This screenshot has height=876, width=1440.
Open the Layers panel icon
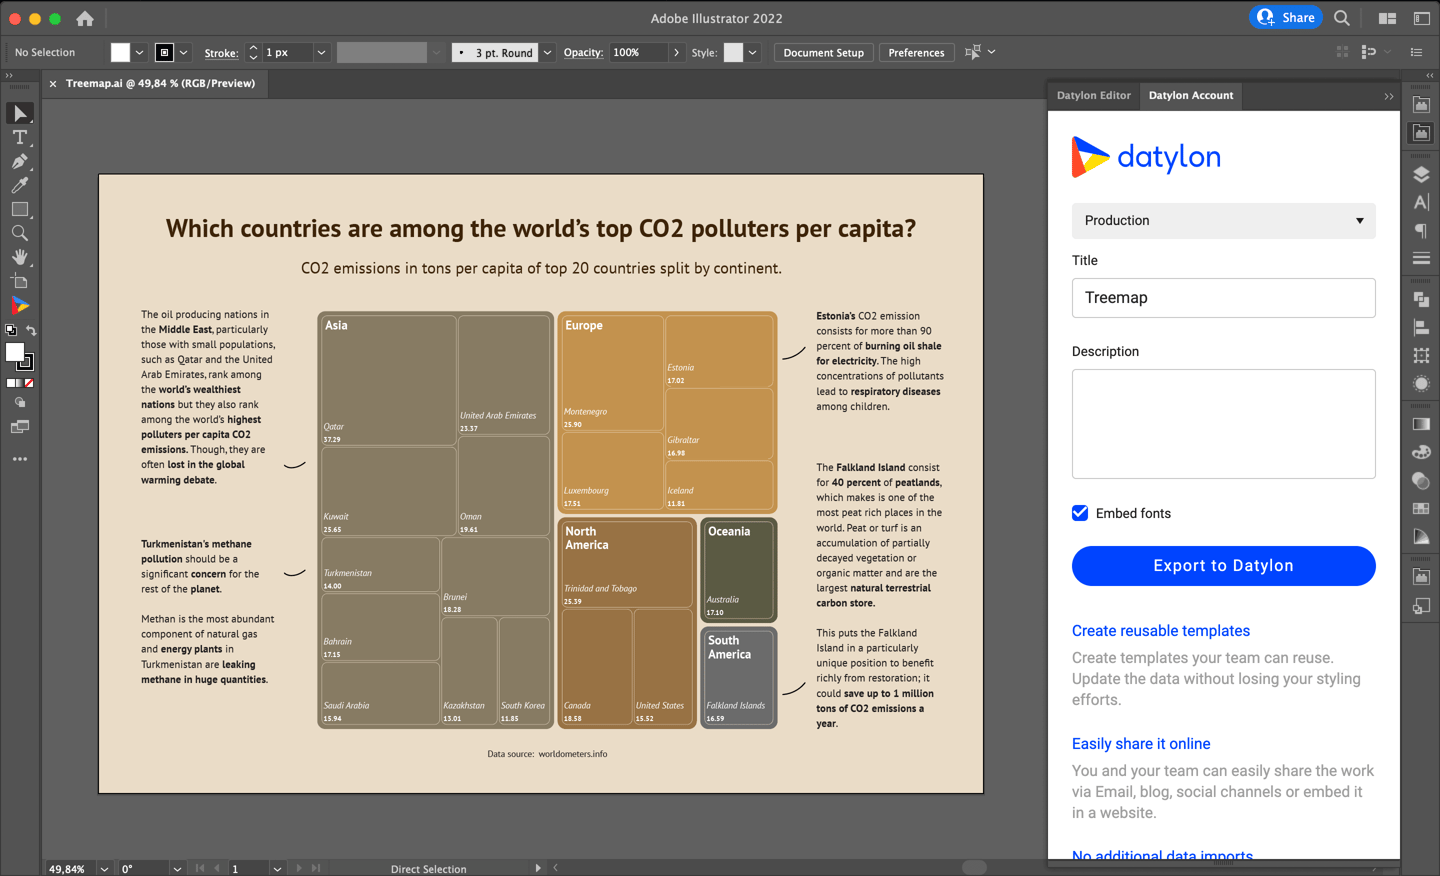(x=1422, y=174)
